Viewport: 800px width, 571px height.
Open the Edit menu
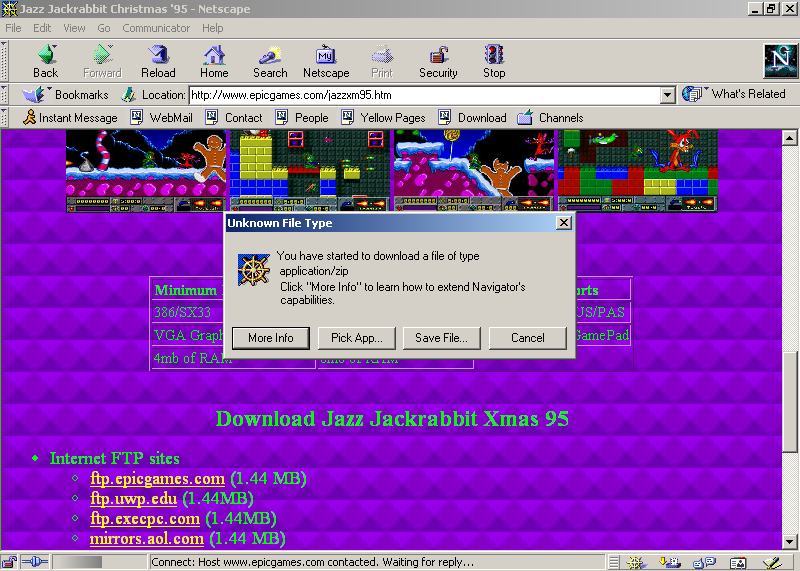click(42, 28)
